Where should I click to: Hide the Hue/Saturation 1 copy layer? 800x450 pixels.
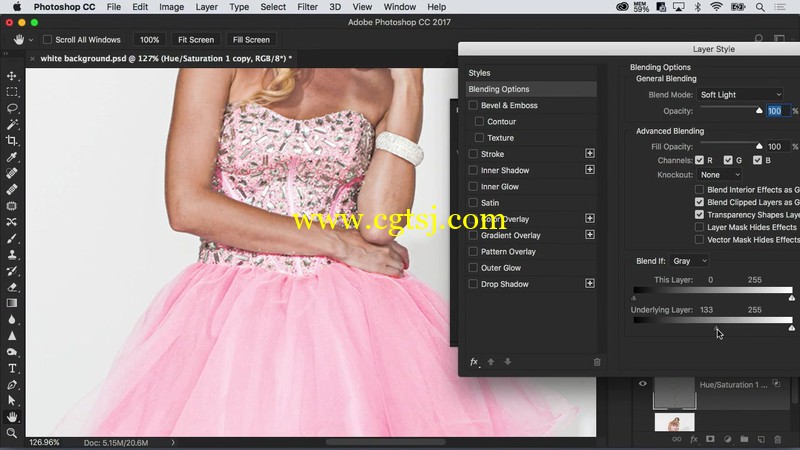(642, 384)
